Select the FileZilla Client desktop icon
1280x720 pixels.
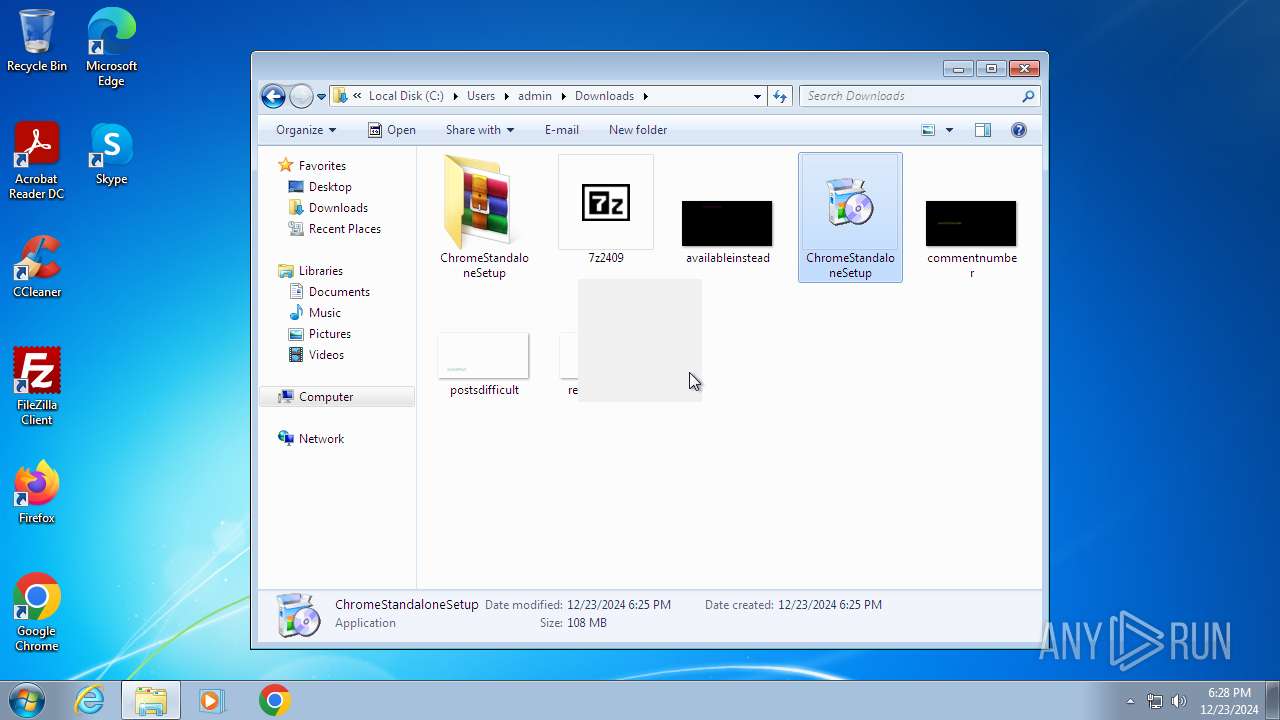click(37, 387)
